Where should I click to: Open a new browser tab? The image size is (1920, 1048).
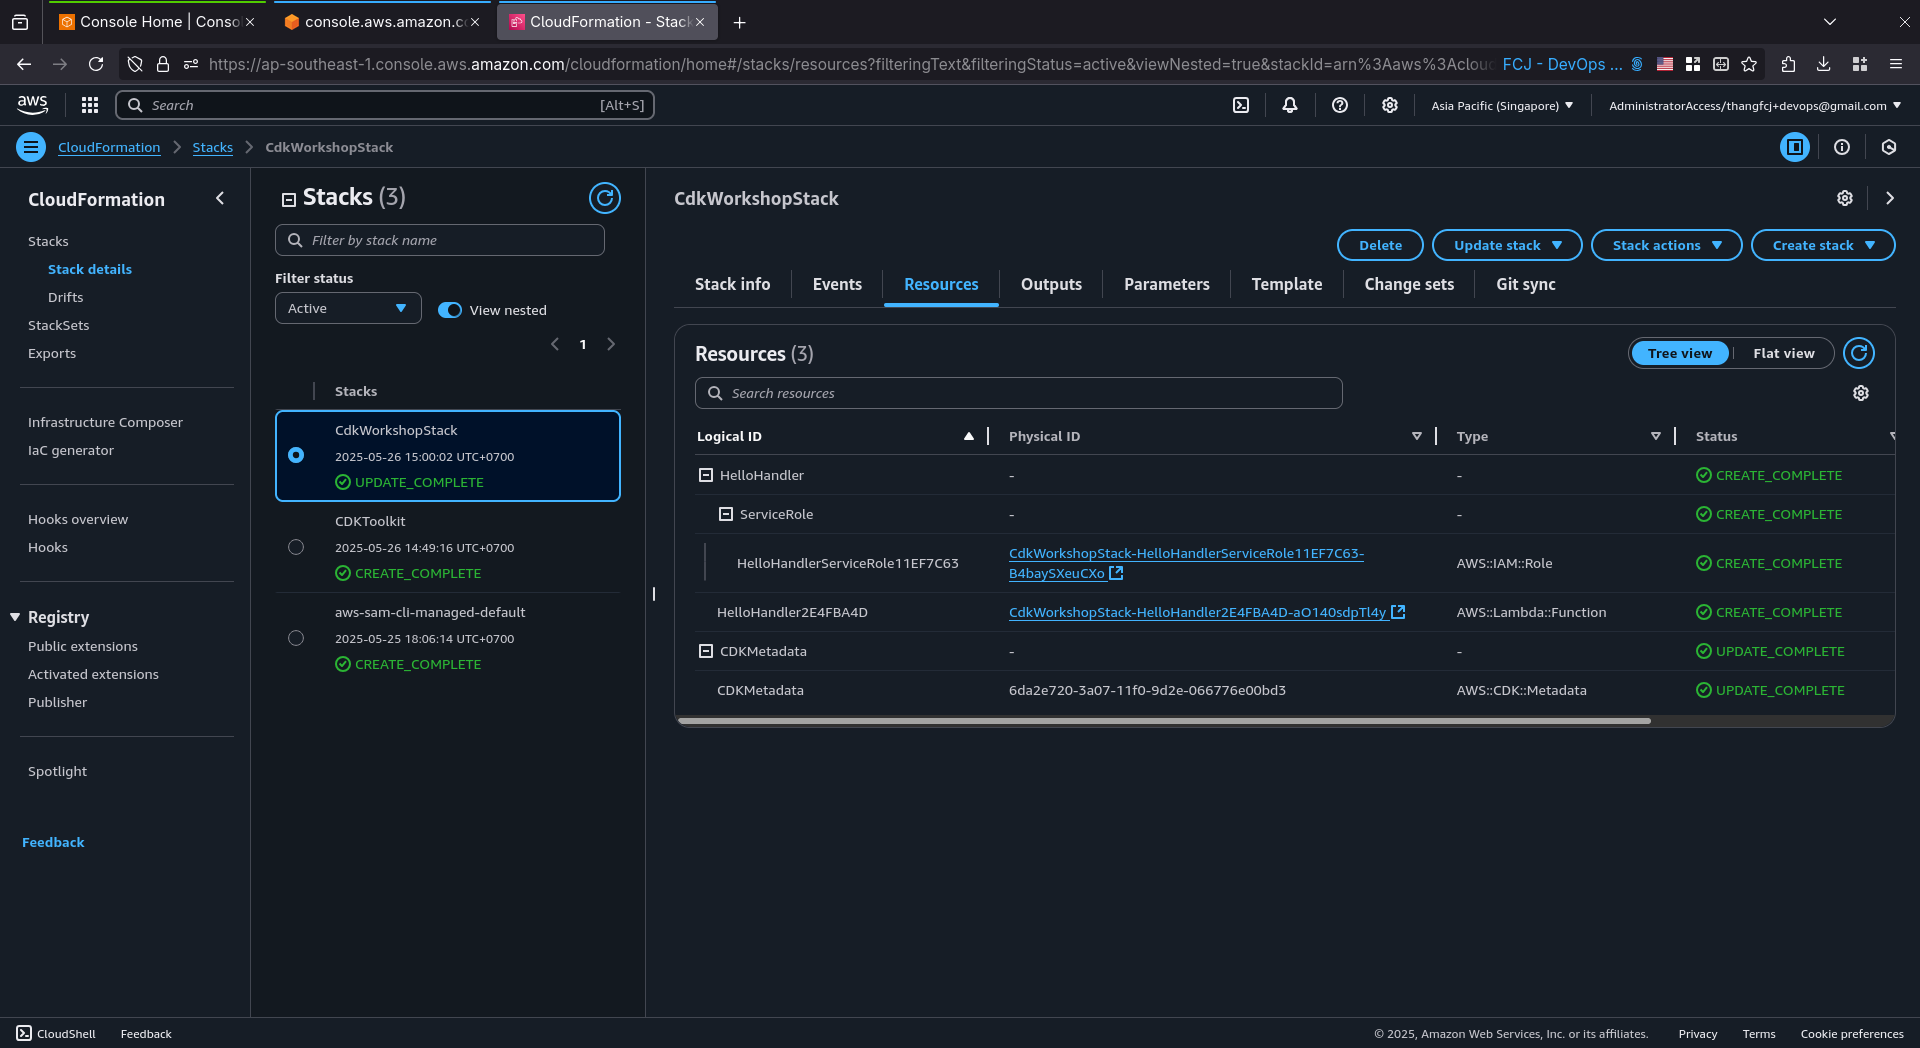tap(740, 22)
